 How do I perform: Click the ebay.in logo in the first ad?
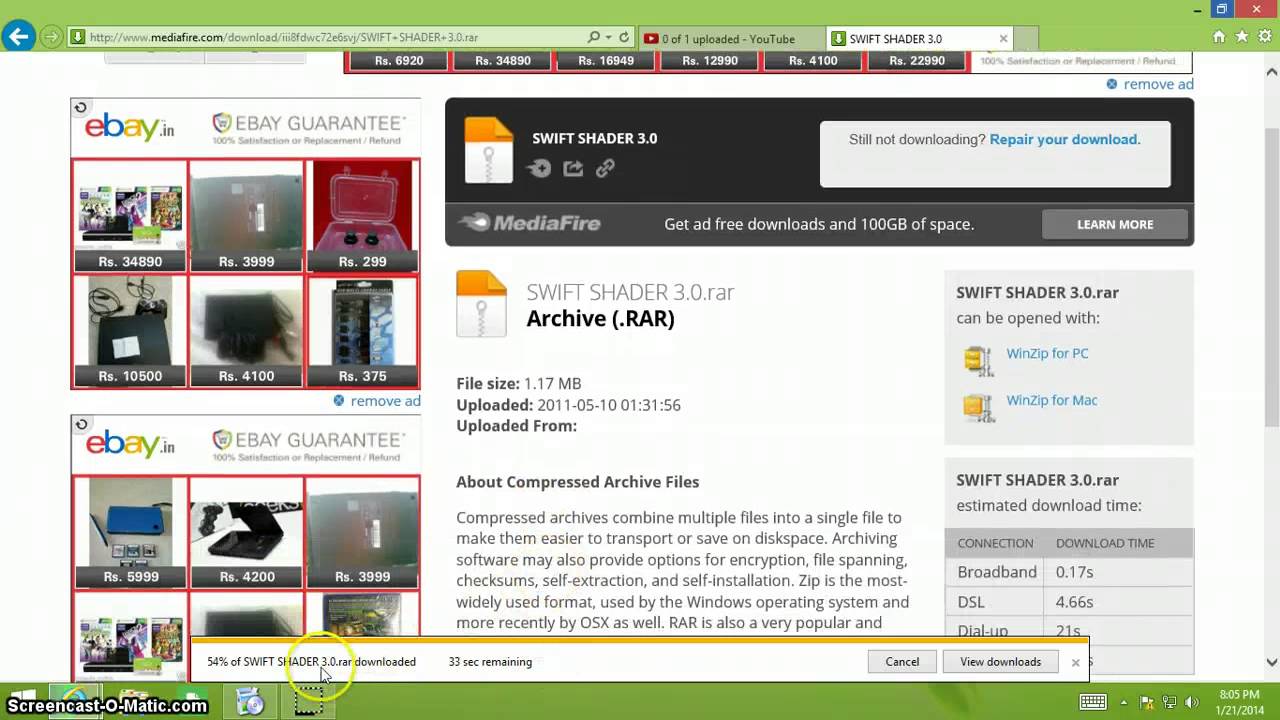coord(130,126)
